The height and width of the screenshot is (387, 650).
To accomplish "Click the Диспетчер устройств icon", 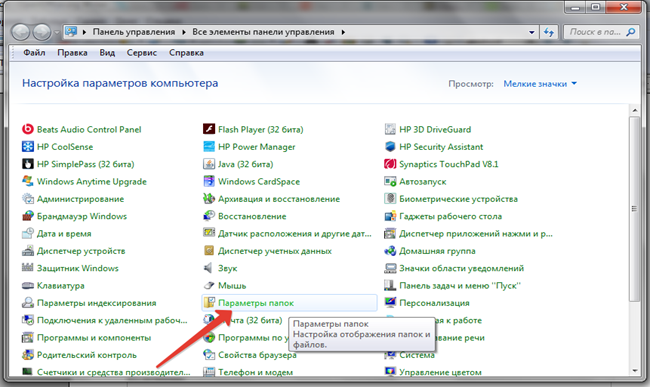I will click(27, 251).
